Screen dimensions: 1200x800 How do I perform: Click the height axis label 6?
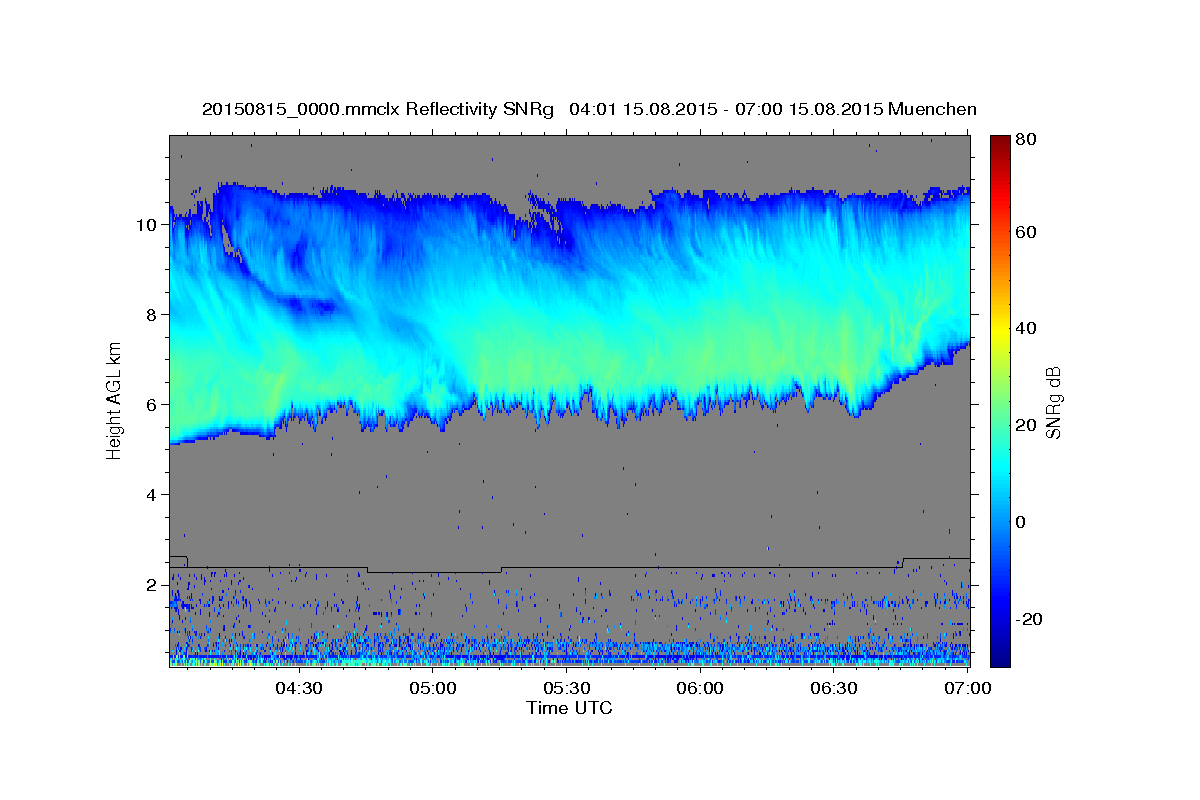153,404
